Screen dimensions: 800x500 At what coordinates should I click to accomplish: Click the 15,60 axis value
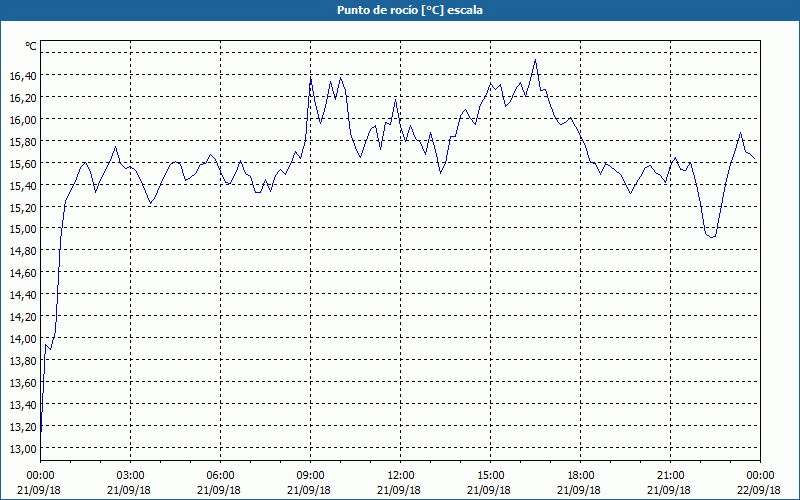pos(23,163)
